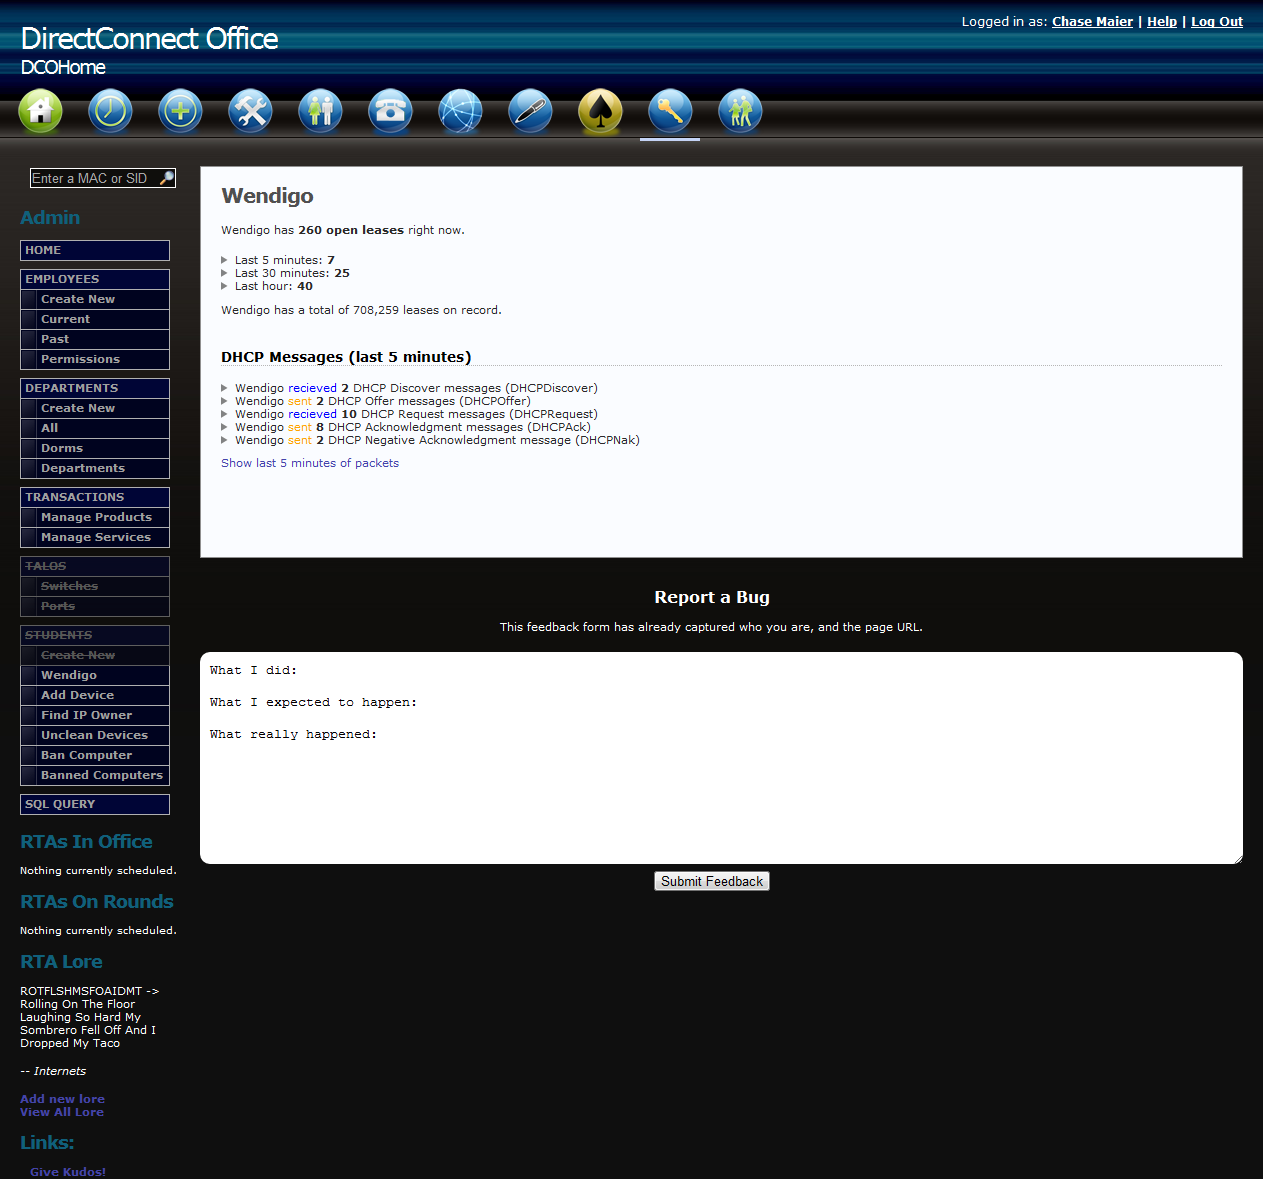
Task: Open the two people icon
Action: [x=320, y=111]
